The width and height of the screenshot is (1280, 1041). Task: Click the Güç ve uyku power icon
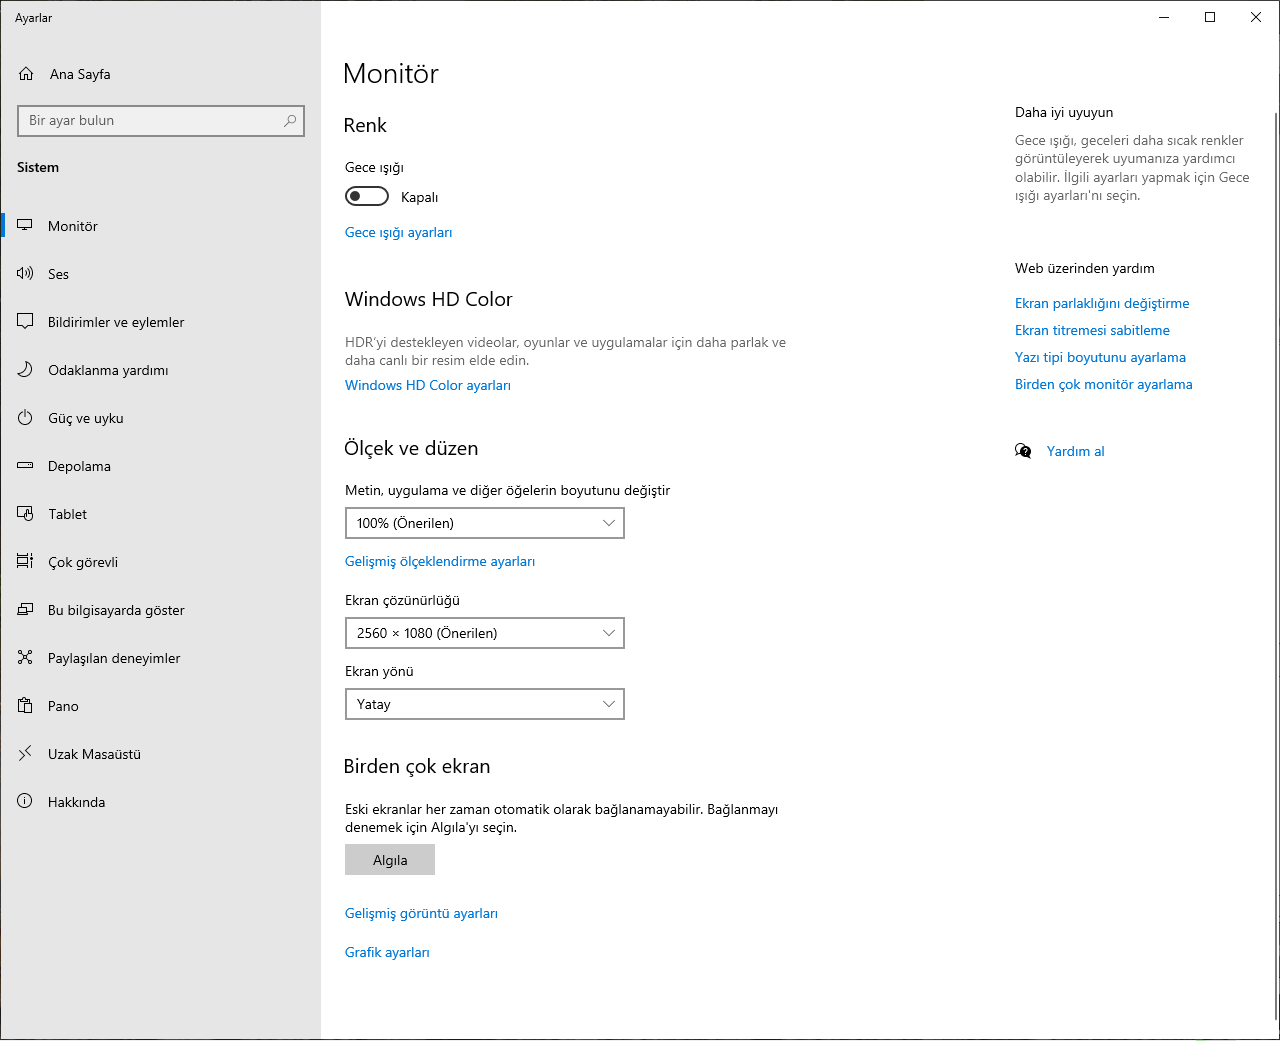coord(25,418)
